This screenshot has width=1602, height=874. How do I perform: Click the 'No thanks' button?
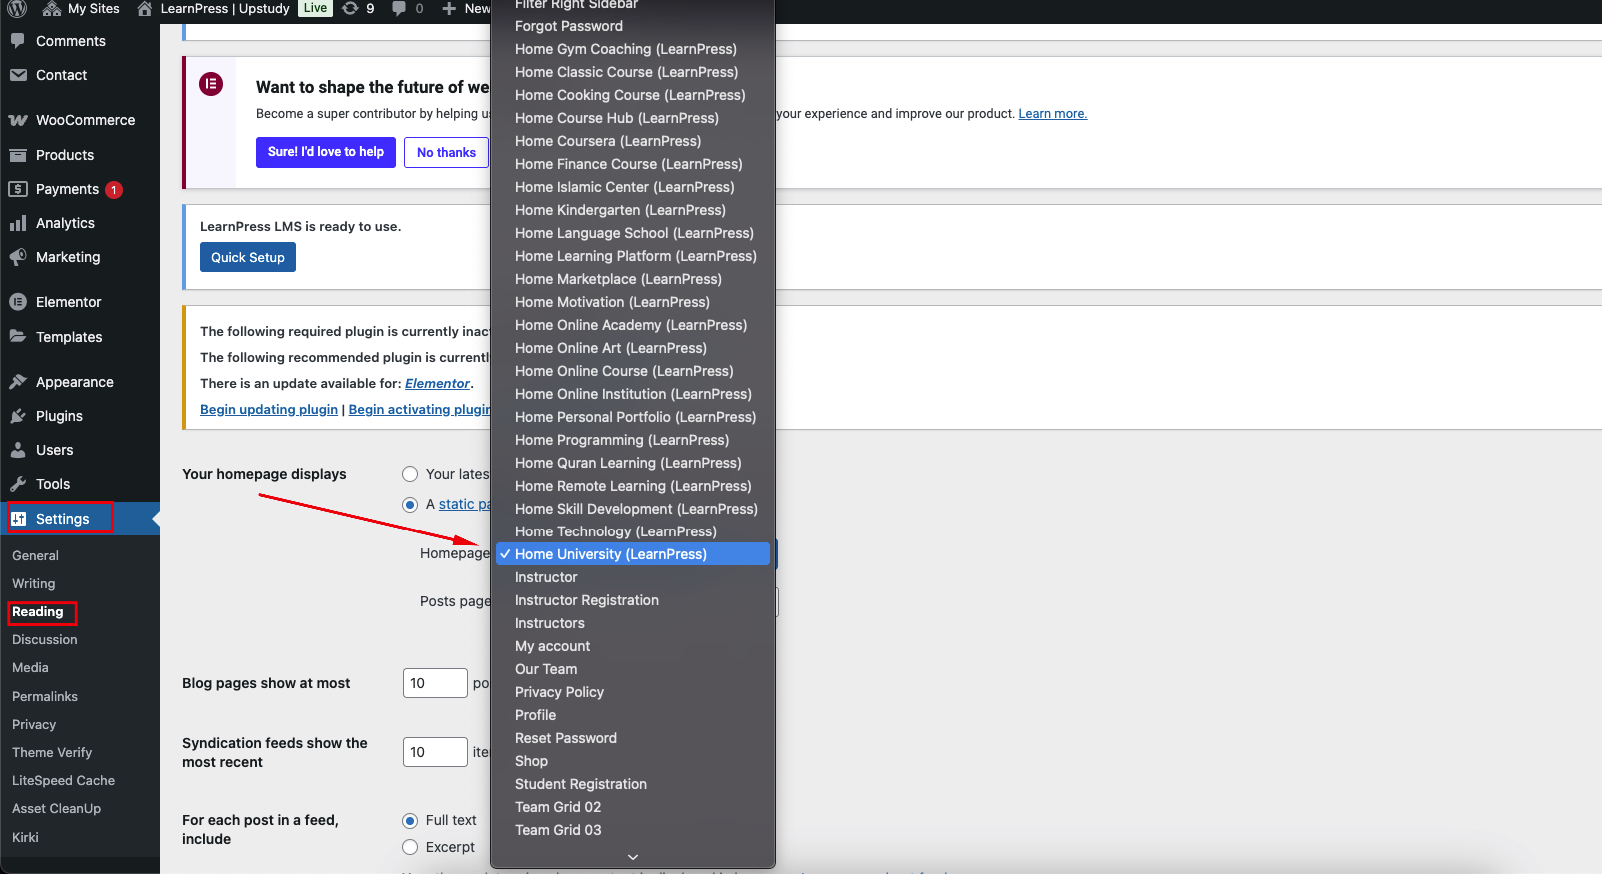click(446, 152)
